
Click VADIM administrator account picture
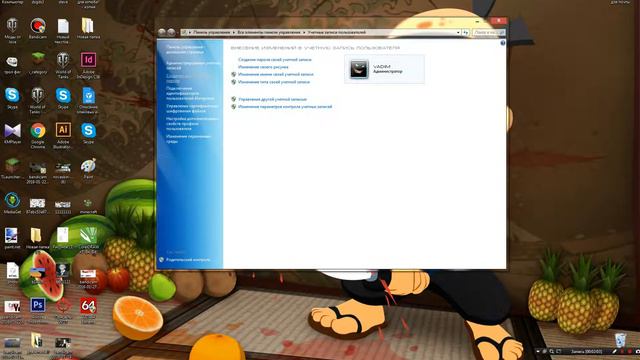pyautogui.click(x=359, y=69)
